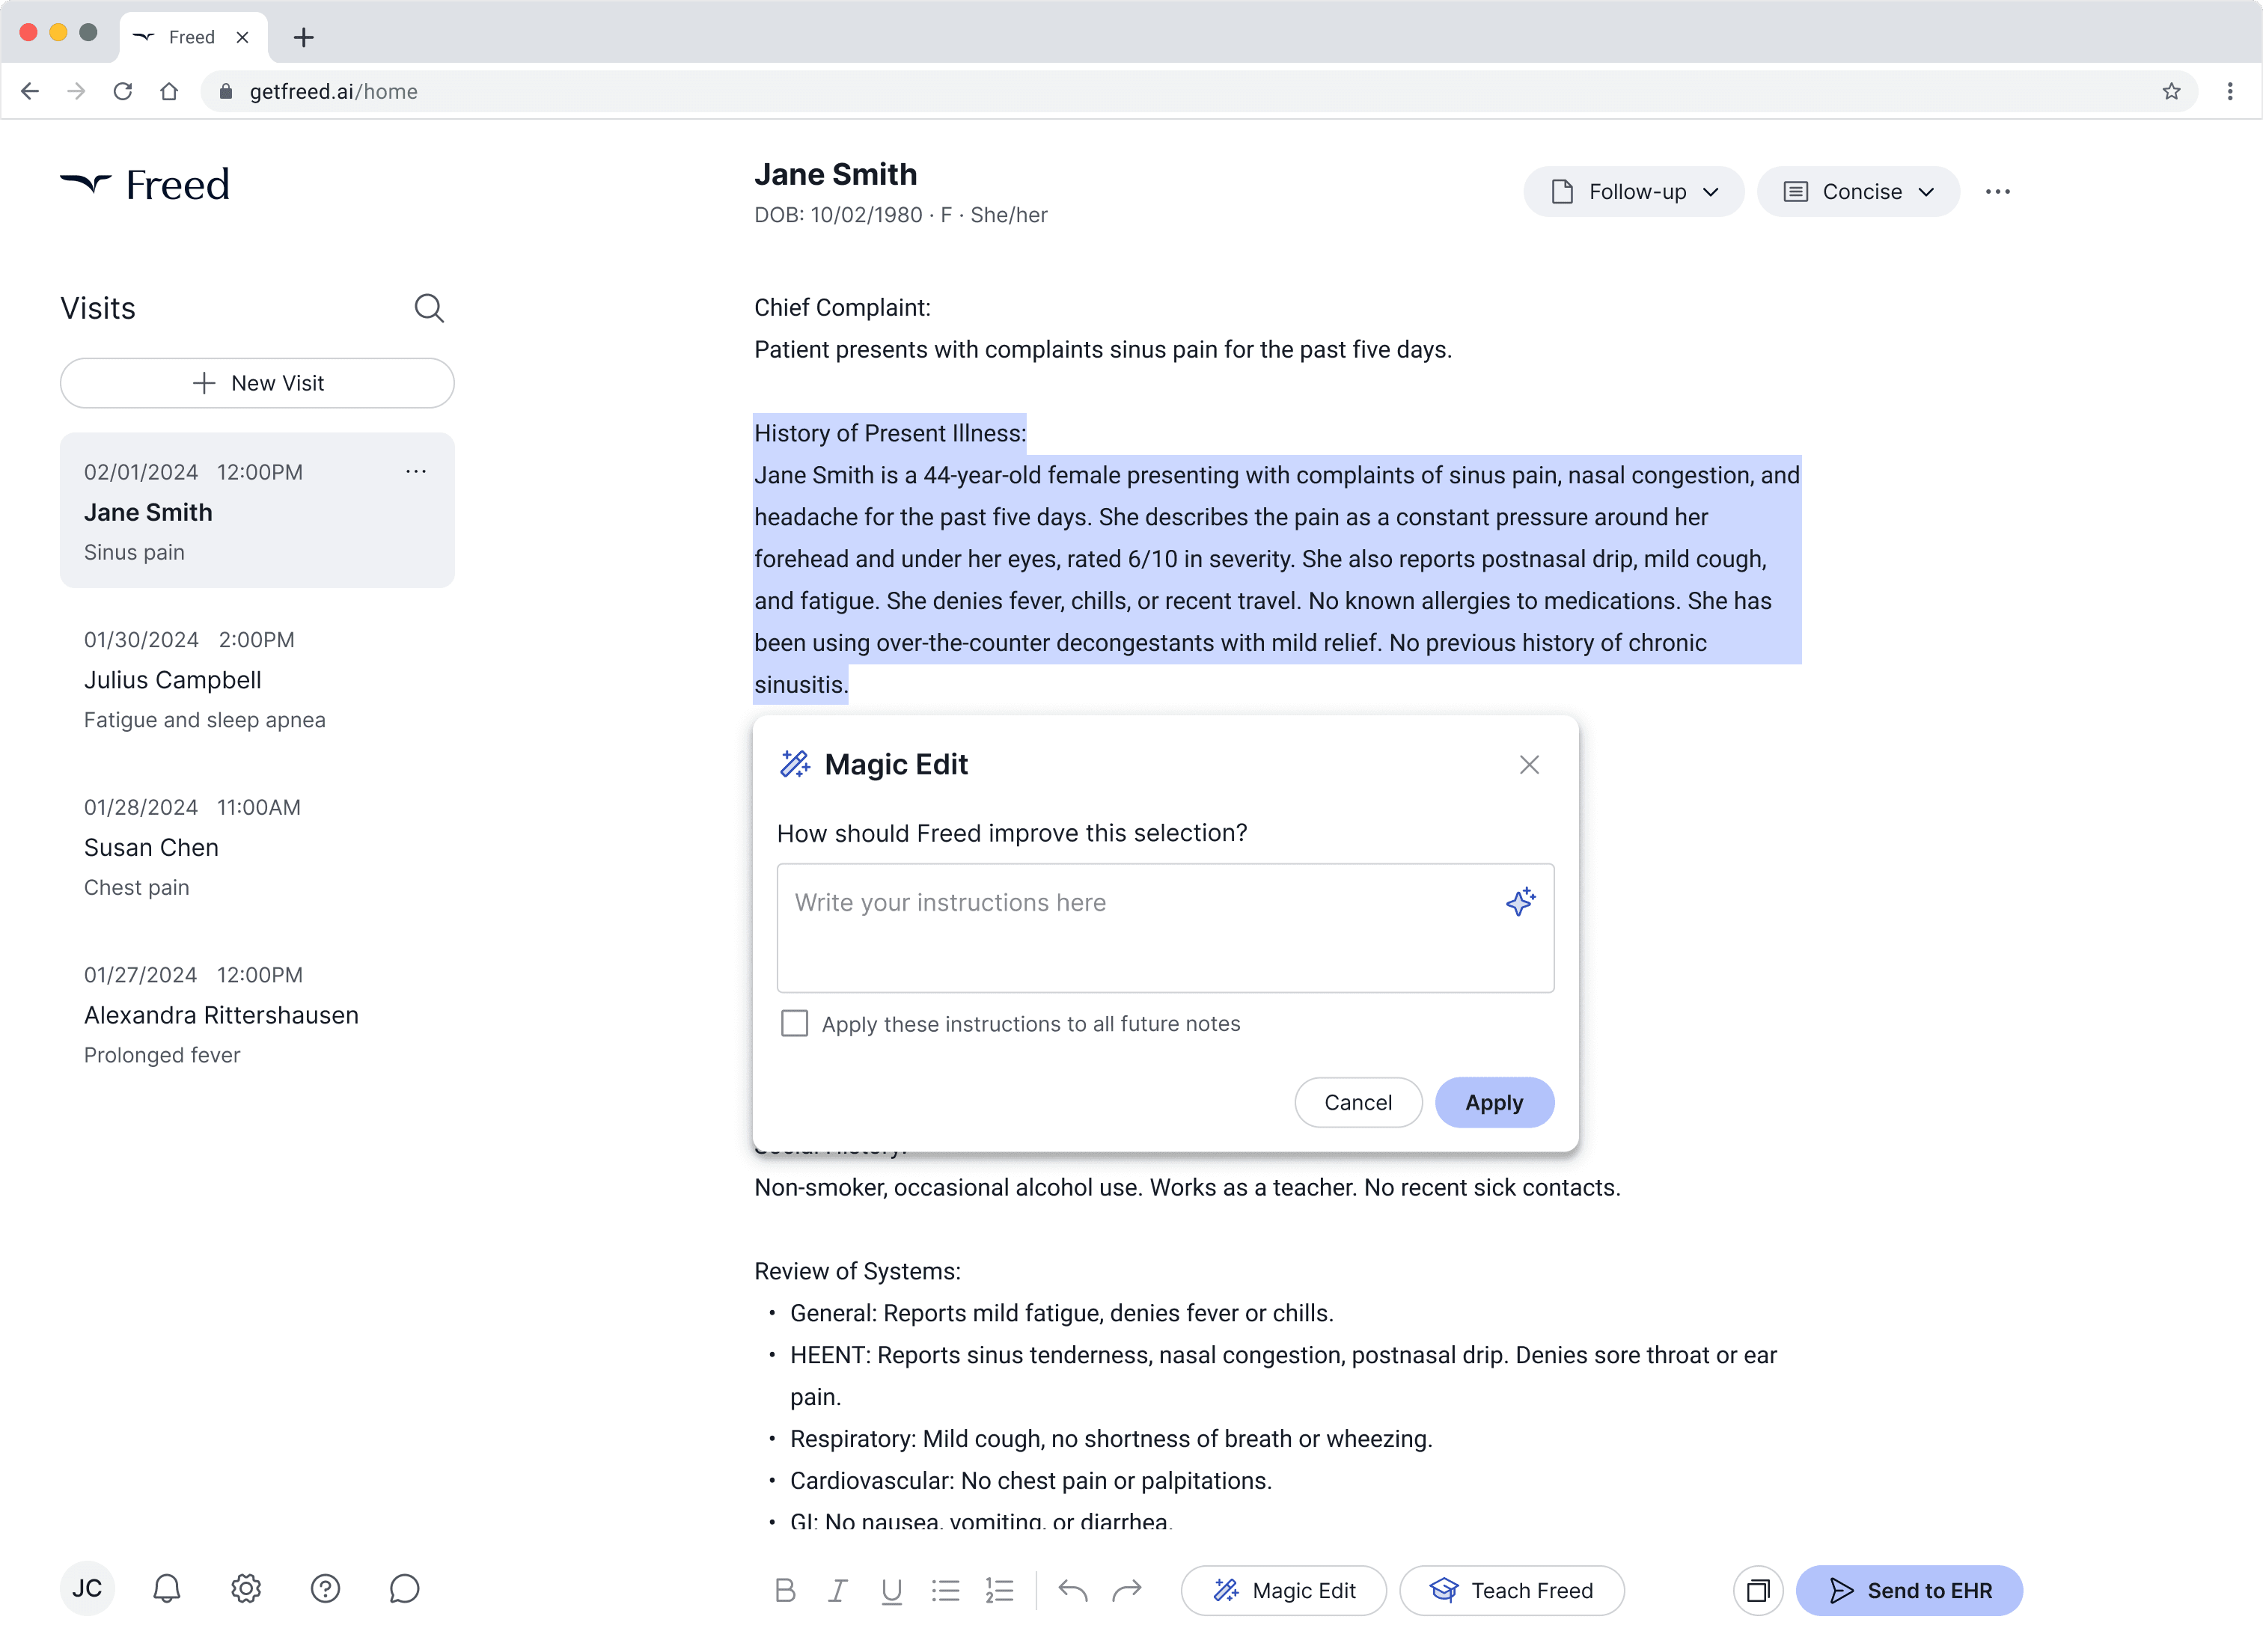Copy note with the copy icon
2263x1652 pixels.
coord(1757,1590)
